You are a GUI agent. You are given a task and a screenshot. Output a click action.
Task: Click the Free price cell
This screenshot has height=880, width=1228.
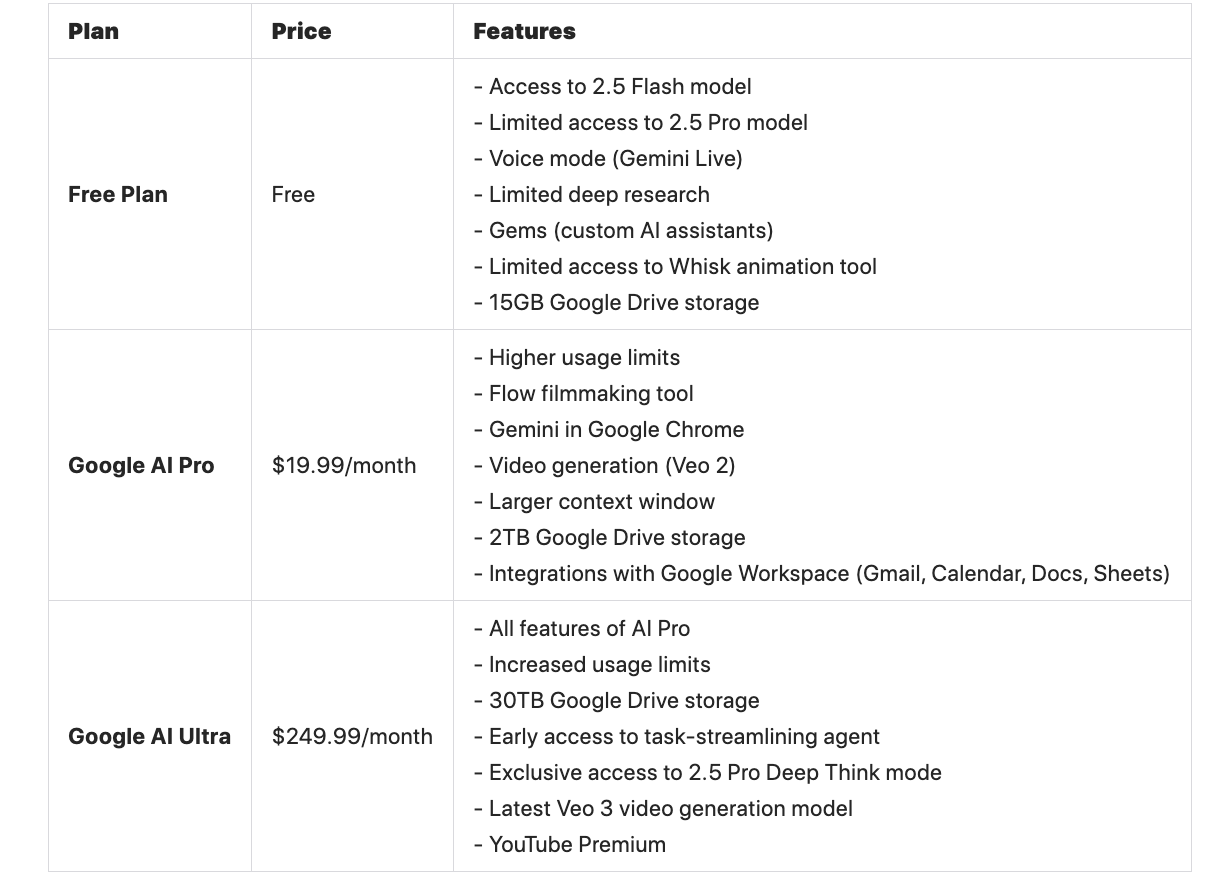pos(293,194)
